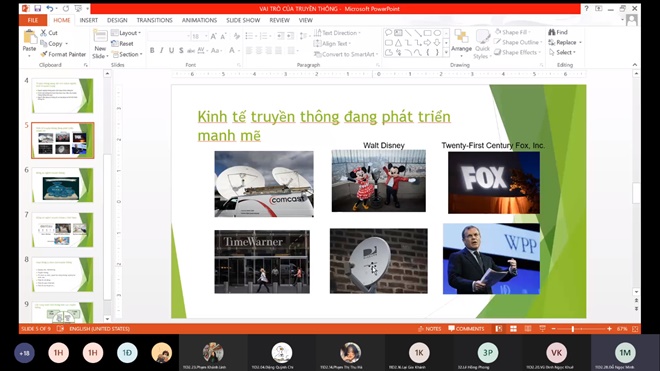Open the FILE tab

coord(32,20)
